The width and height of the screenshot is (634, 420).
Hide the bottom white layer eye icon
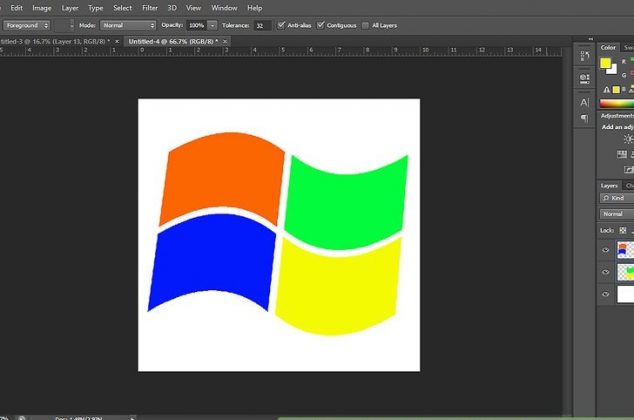[x=606, y=295]
